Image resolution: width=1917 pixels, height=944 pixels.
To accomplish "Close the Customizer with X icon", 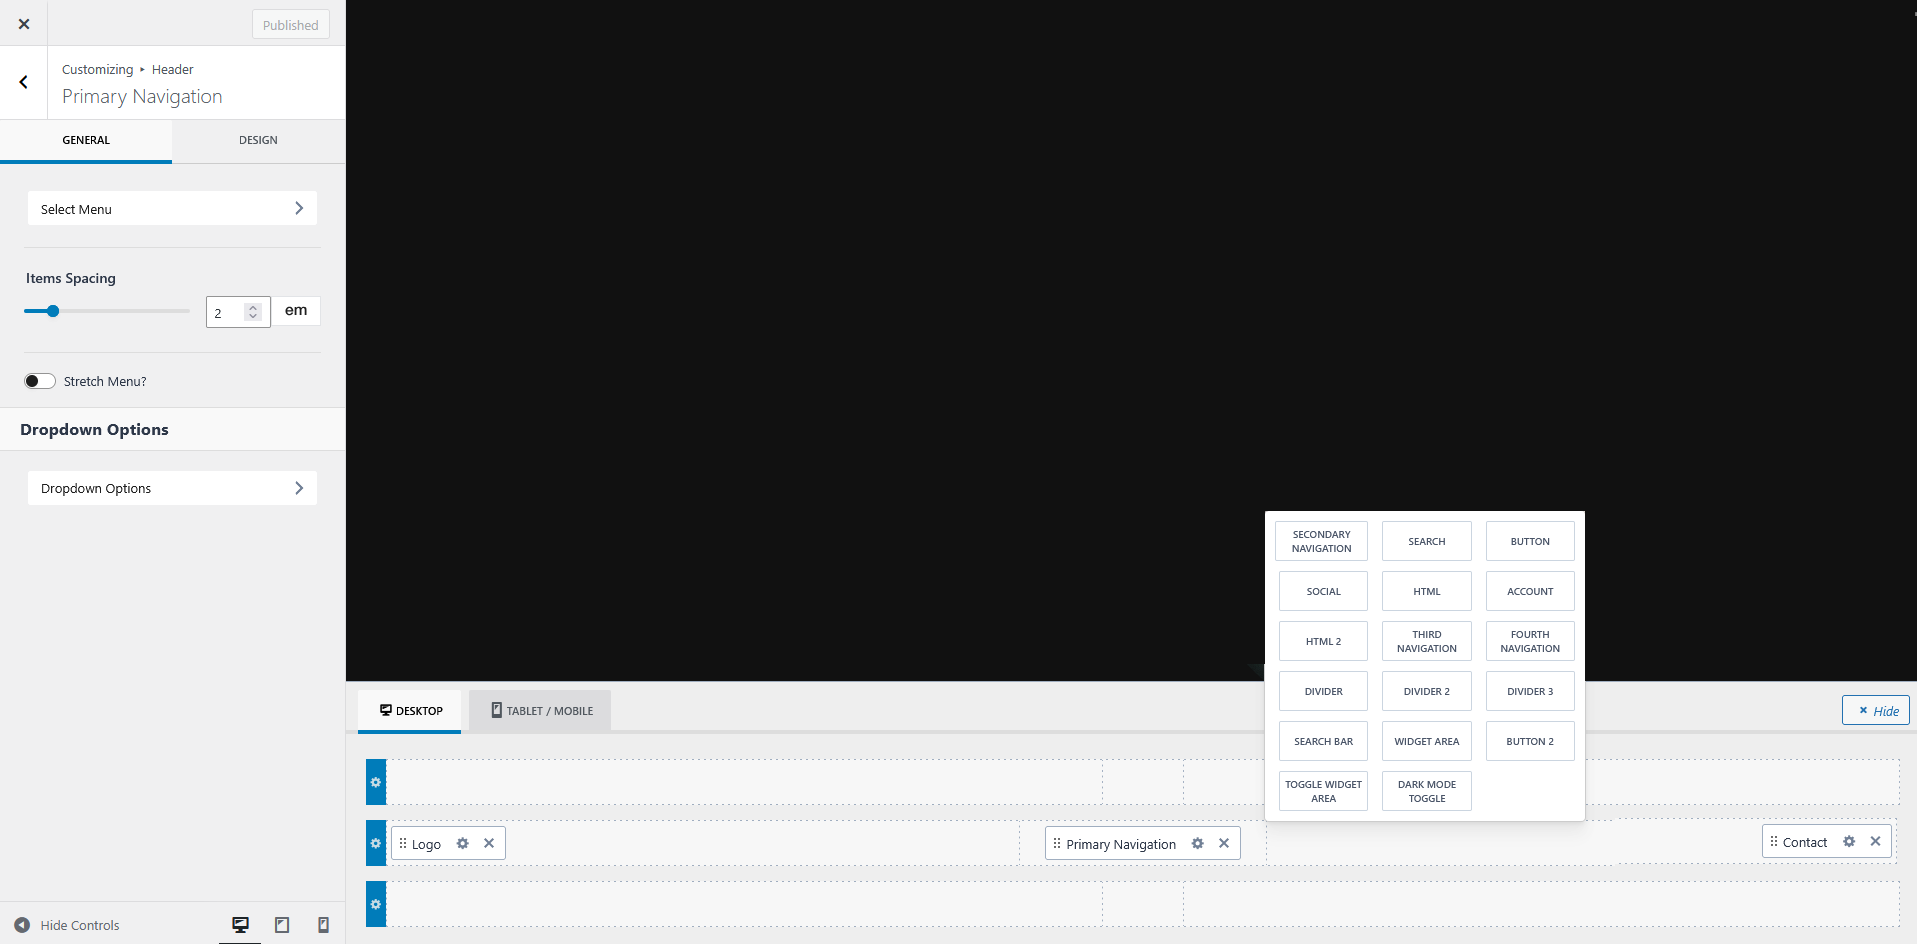I will pyautogui.click(x=24, y=24).
